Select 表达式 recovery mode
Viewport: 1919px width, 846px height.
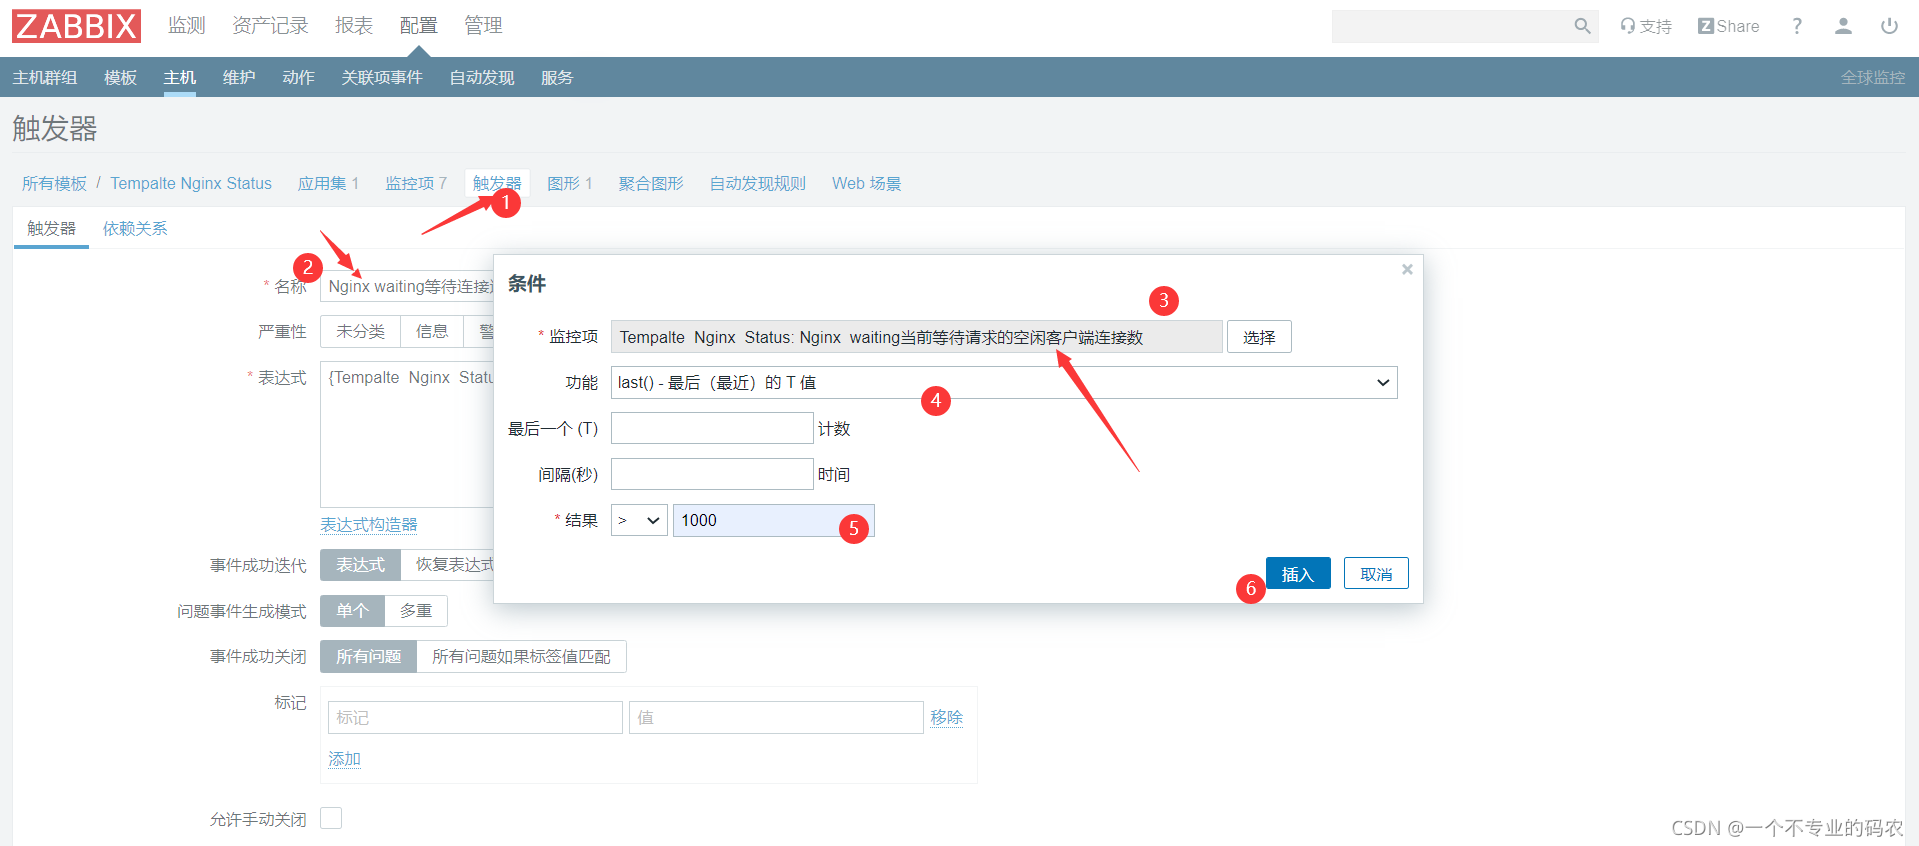[x=360, y=565]
